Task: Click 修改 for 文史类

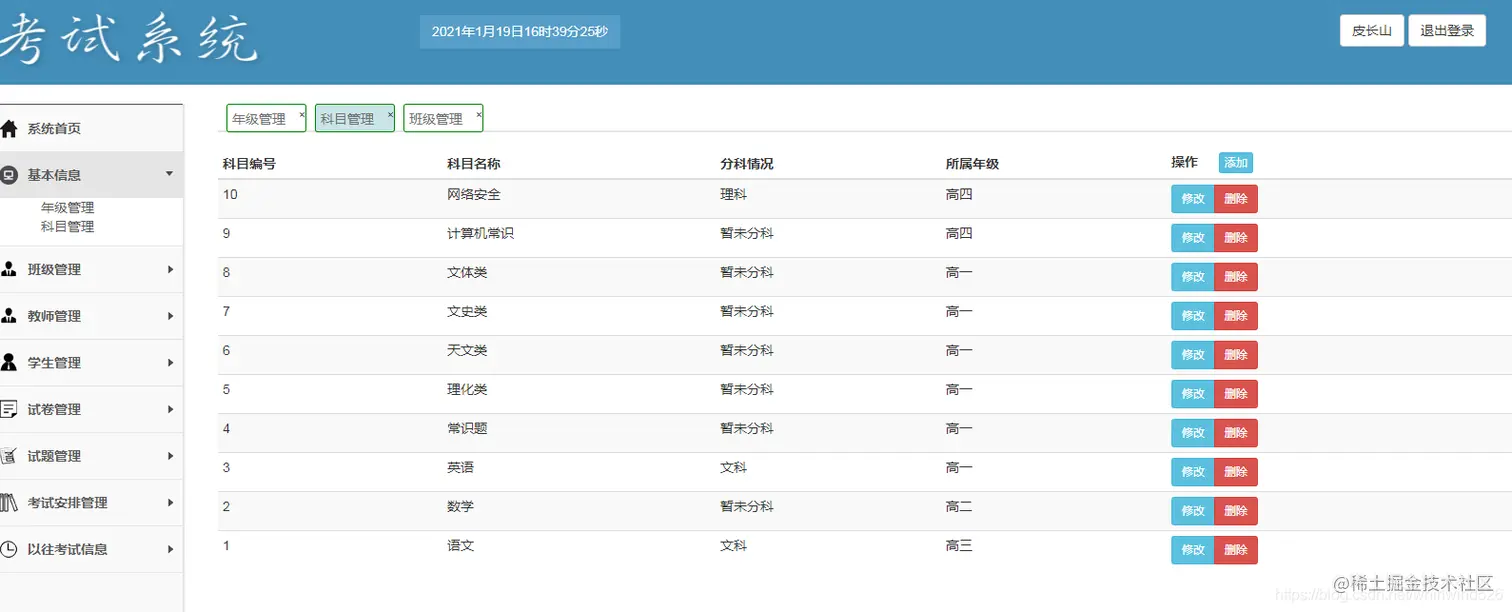Action: (x=1193, y=316)
